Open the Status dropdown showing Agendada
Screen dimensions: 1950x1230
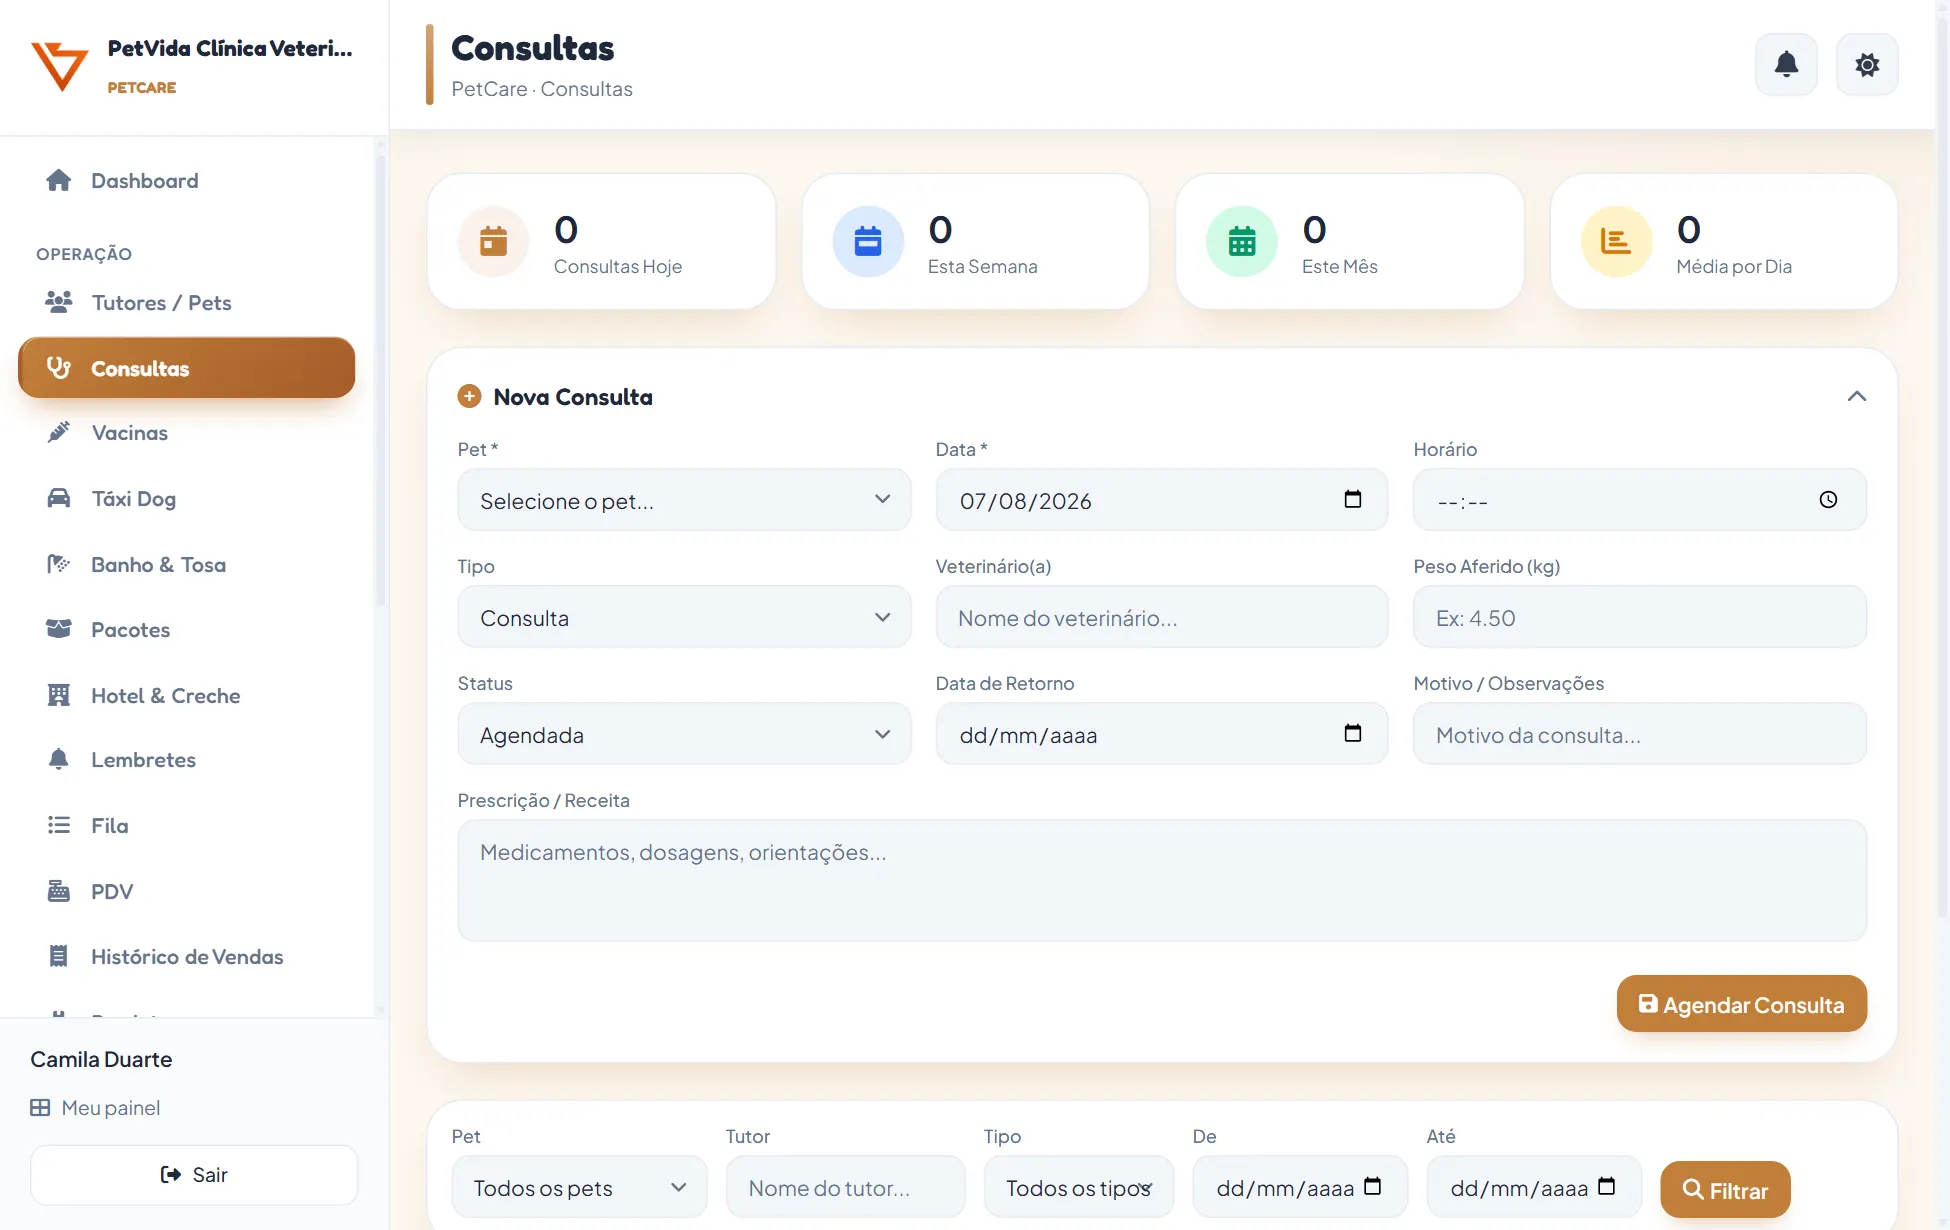pos(684,734)
